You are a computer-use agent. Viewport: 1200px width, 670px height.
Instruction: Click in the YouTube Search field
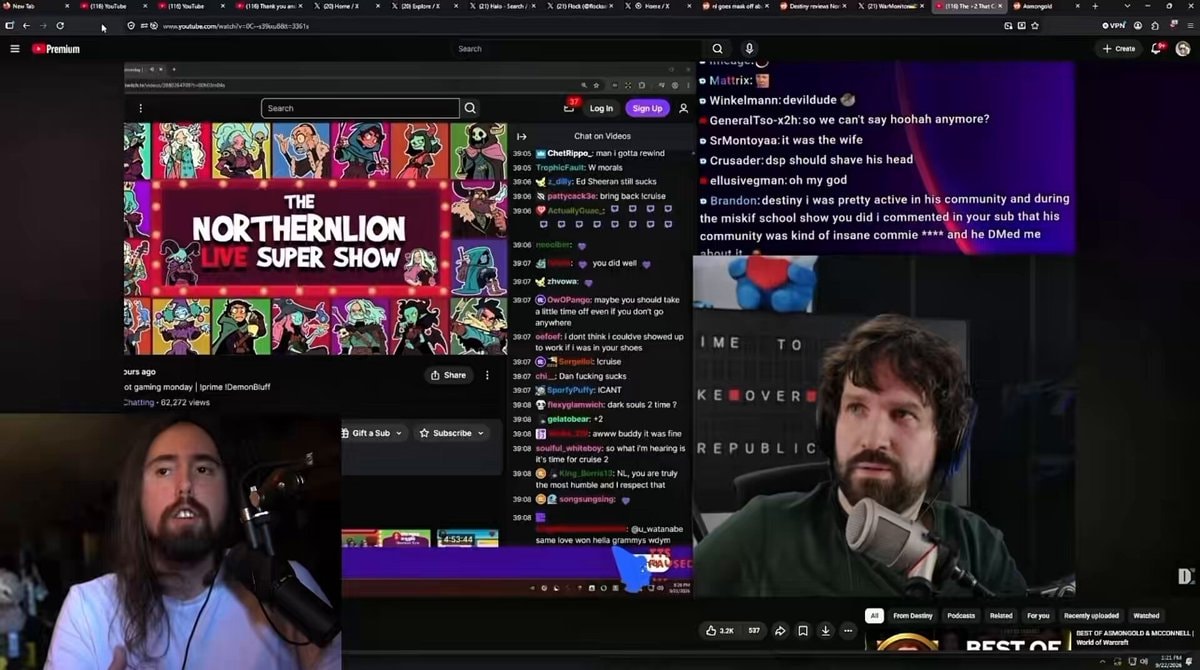tap(575, 48)
